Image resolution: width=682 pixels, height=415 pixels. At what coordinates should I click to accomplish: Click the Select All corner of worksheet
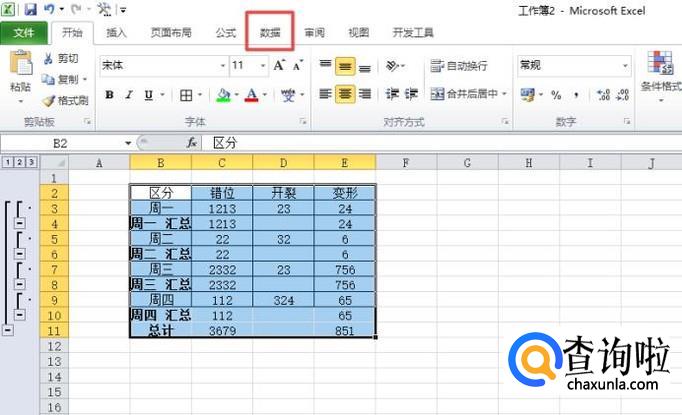tap(54, 163)
